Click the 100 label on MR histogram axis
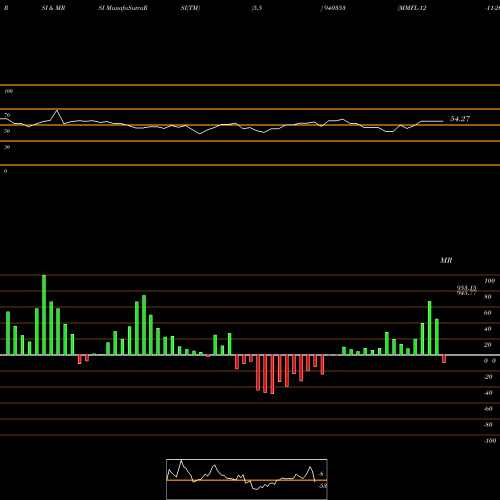 click(489, 281)
